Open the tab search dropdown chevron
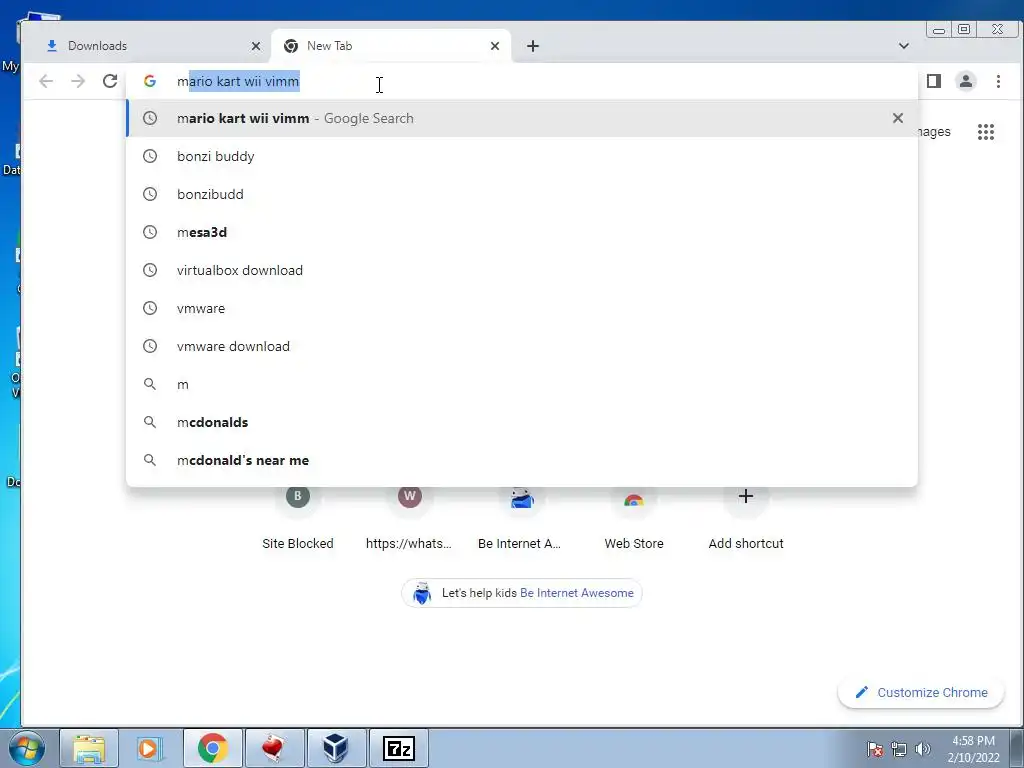Image resolution: width=1024 pixels, height=768 pixels. click(904, 46)
